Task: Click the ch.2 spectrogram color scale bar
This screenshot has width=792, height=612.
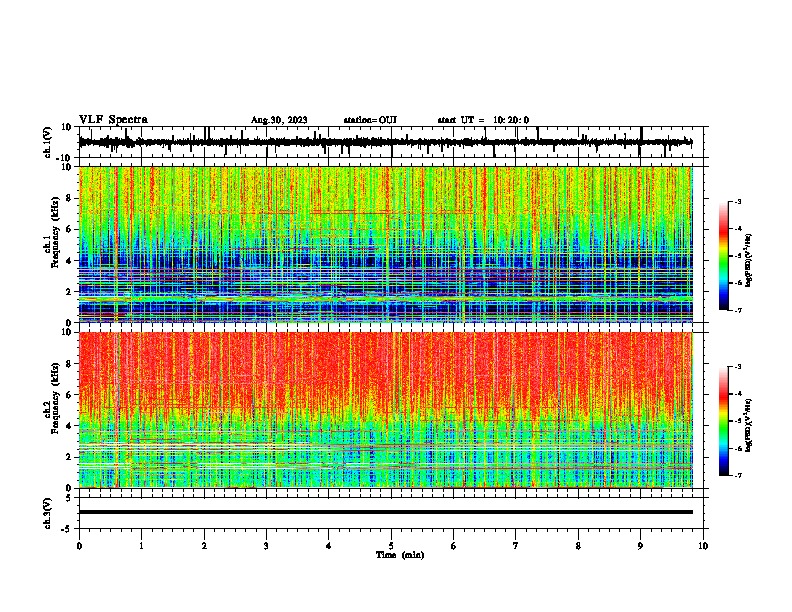Action: (723, 421)
